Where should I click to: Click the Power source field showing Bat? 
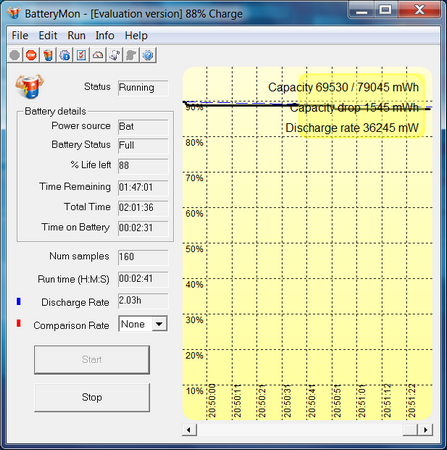pos(143,127)
